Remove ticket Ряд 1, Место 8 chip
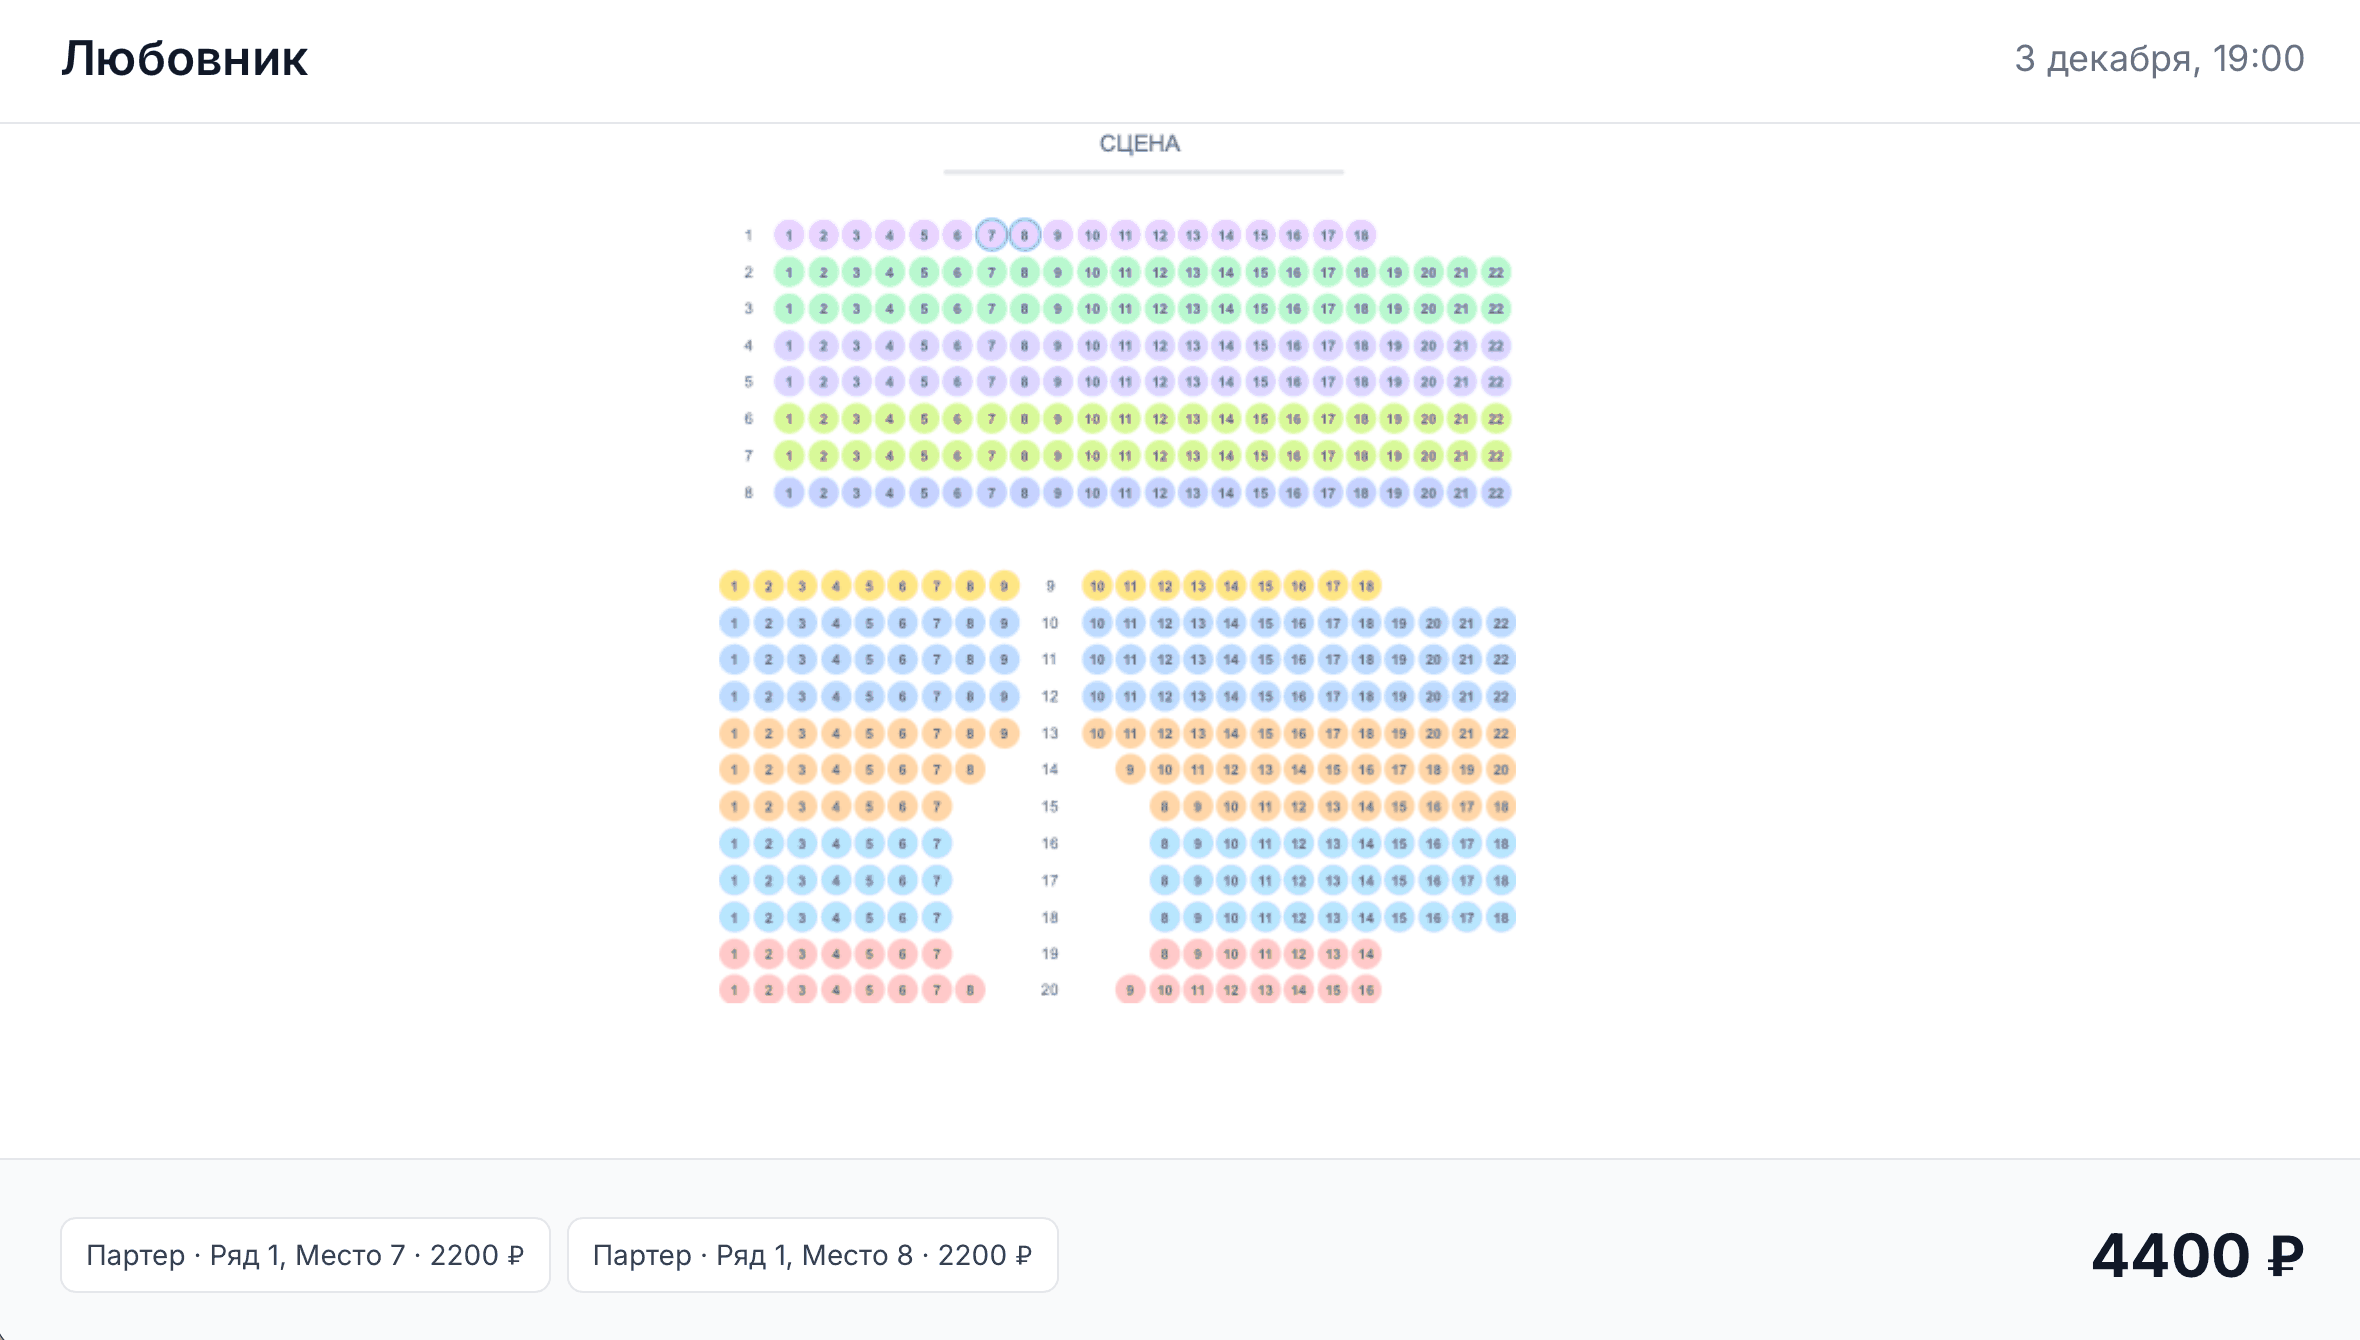The width and height of the screenshot is (2360, 1340). [812, 1255]
